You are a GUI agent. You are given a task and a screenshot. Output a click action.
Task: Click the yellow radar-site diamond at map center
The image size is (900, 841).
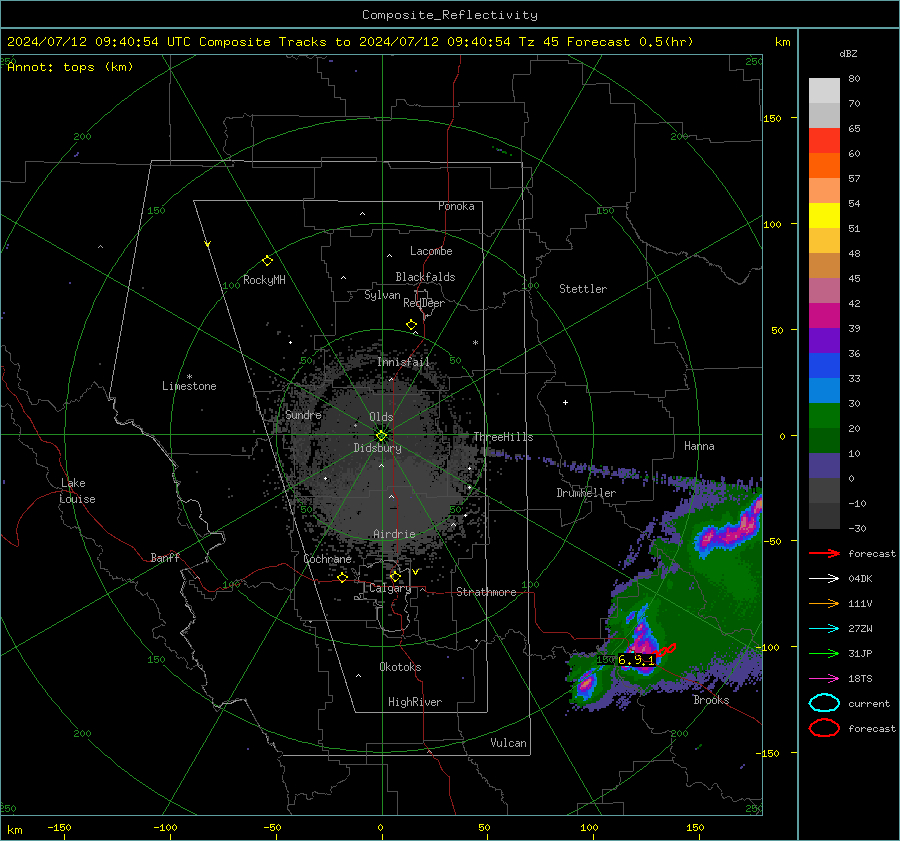click(381, 436)
